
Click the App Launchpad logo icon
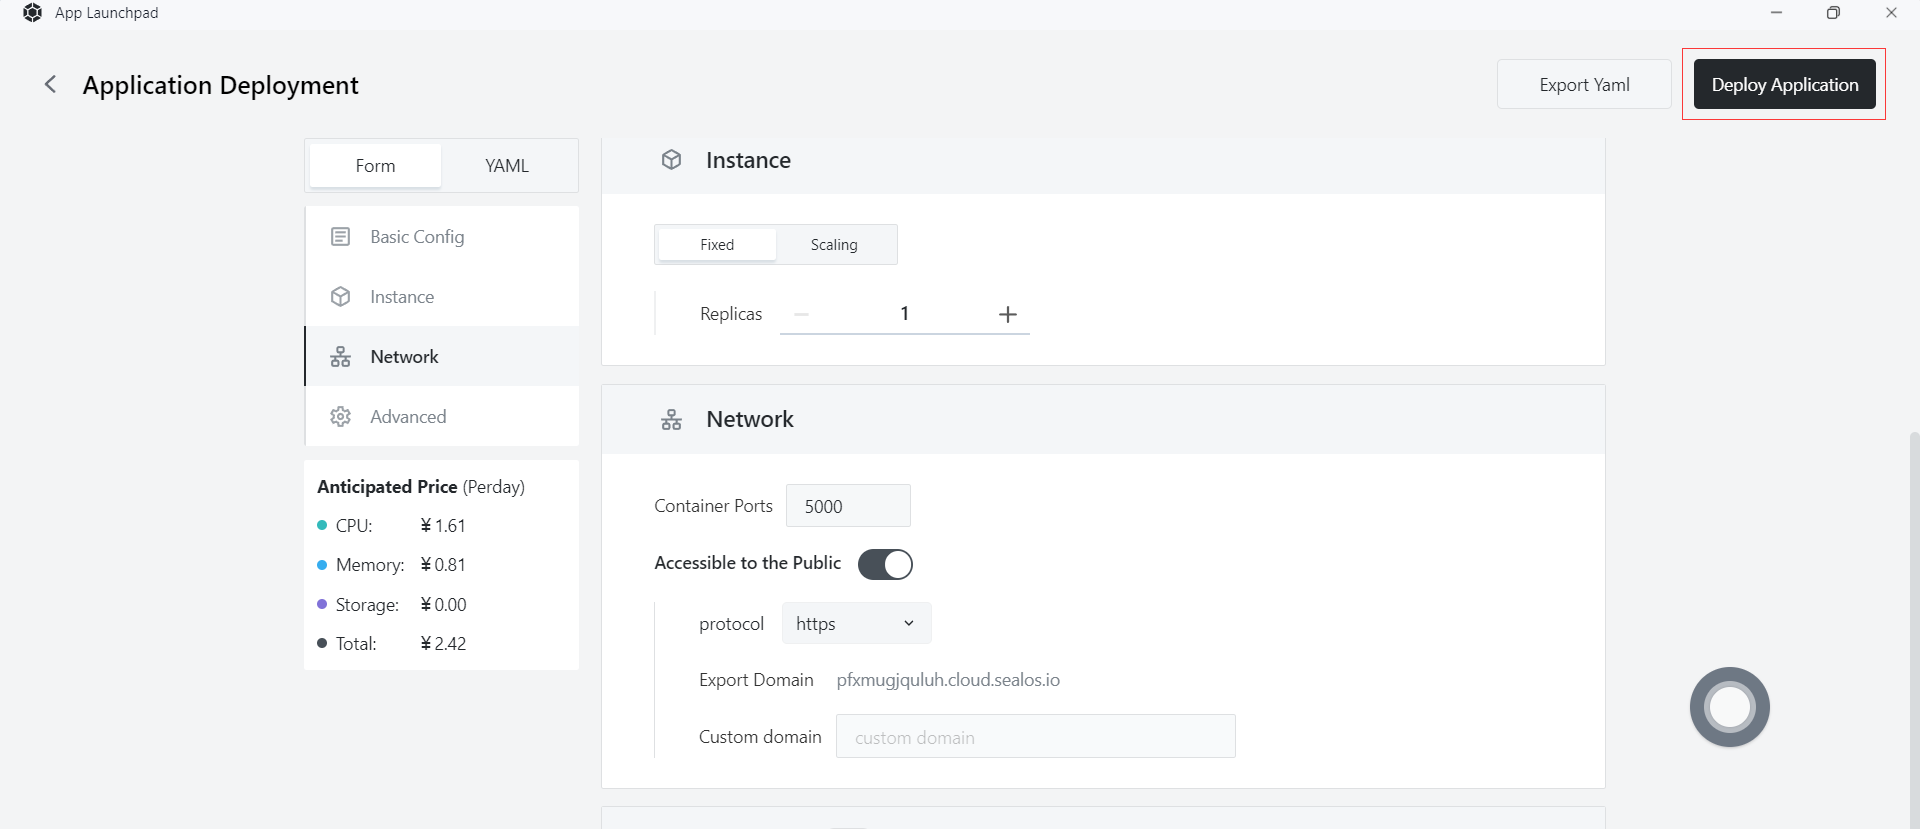click(x=32, y=13)
